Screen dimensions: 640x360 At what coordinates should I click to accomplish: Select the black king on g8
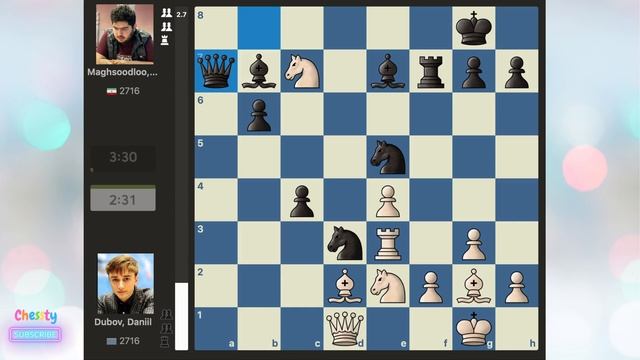(x=473, y=28)
